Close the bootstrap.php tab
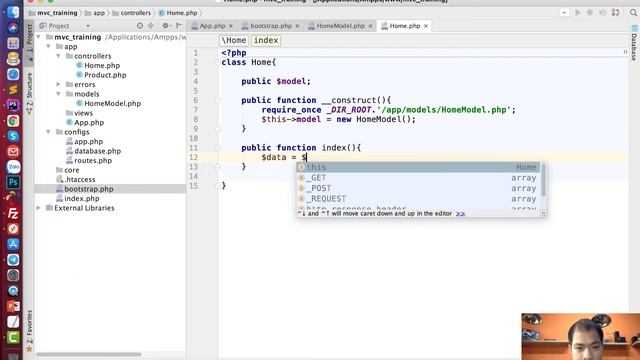The width and height of the screenshot is (640, 360). [298, 26]
